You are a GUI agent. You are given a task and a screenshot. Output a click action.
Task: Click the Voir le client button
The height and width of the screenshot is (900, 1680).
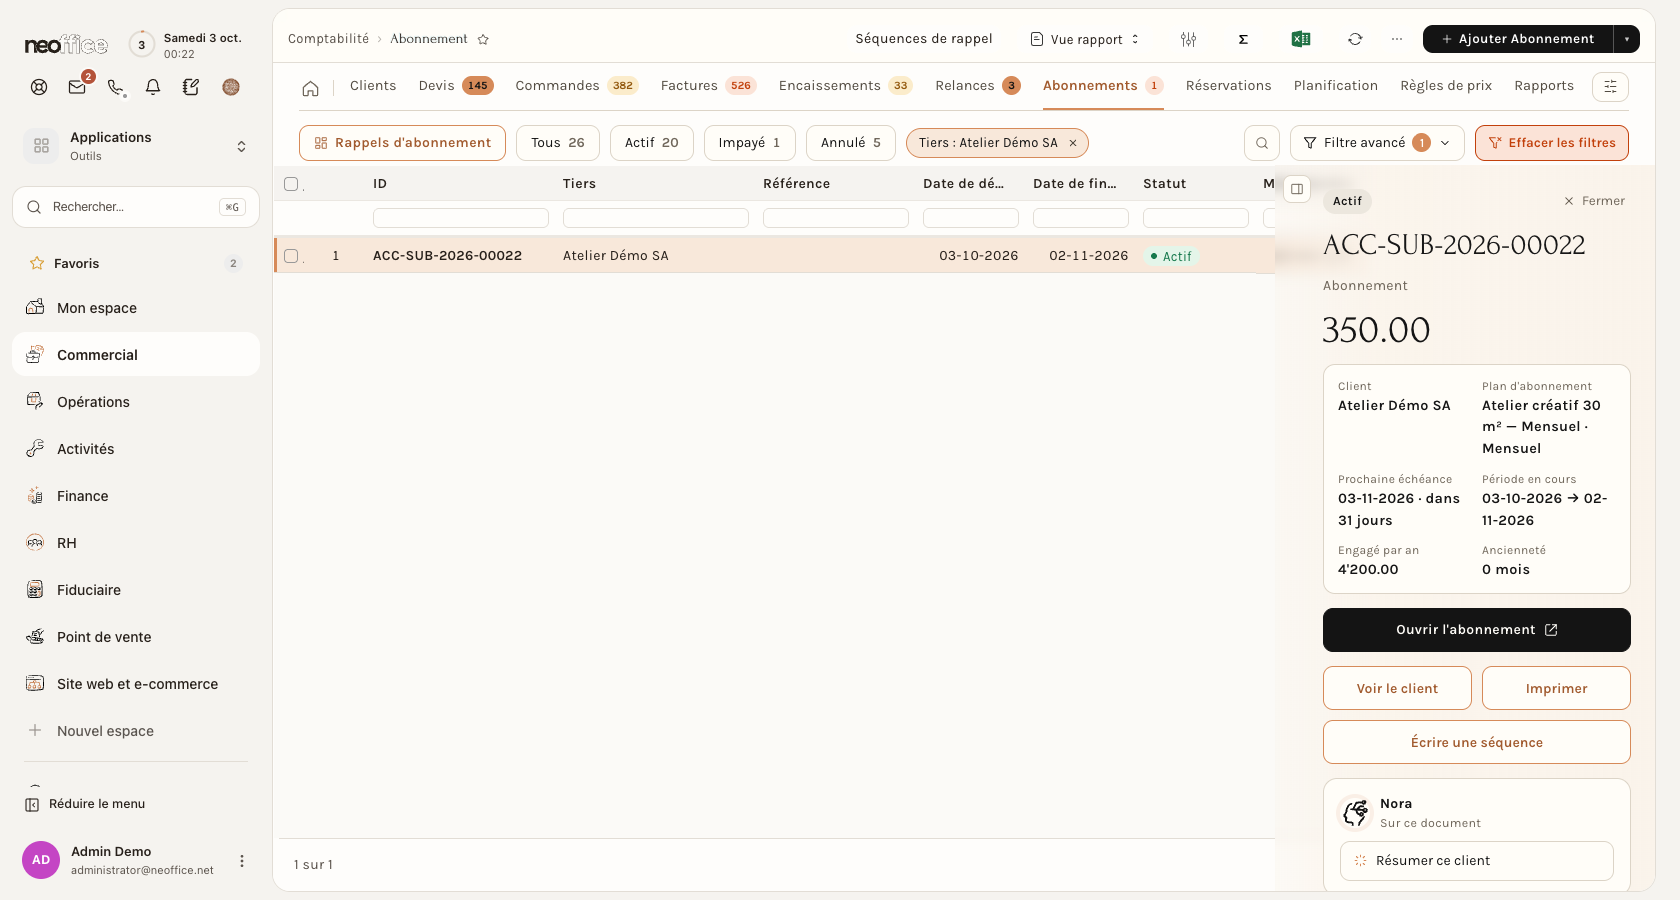pos(1397,688)
